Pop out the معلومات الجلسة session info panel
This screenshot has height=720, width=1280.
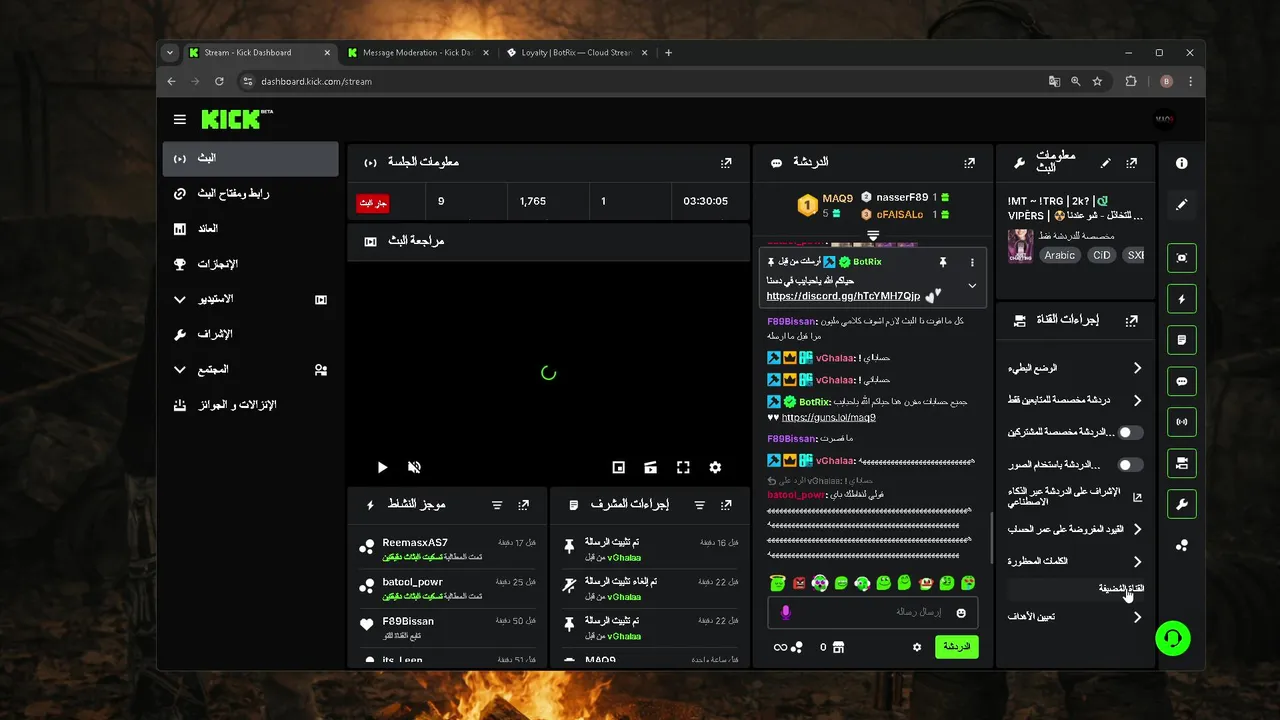[727, 162]
